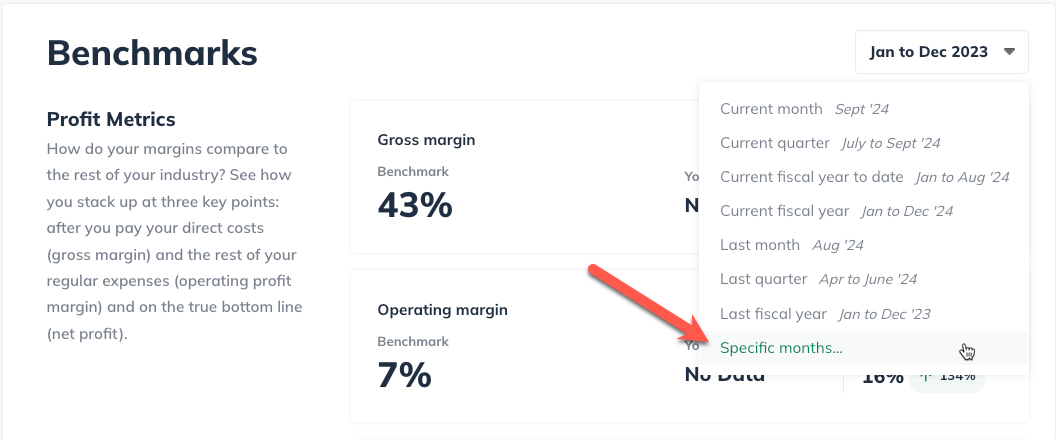The image size is (1056, 439).
Task: Open the Jan to Dec 2023 date dropdown
Action: click(942, 52)
